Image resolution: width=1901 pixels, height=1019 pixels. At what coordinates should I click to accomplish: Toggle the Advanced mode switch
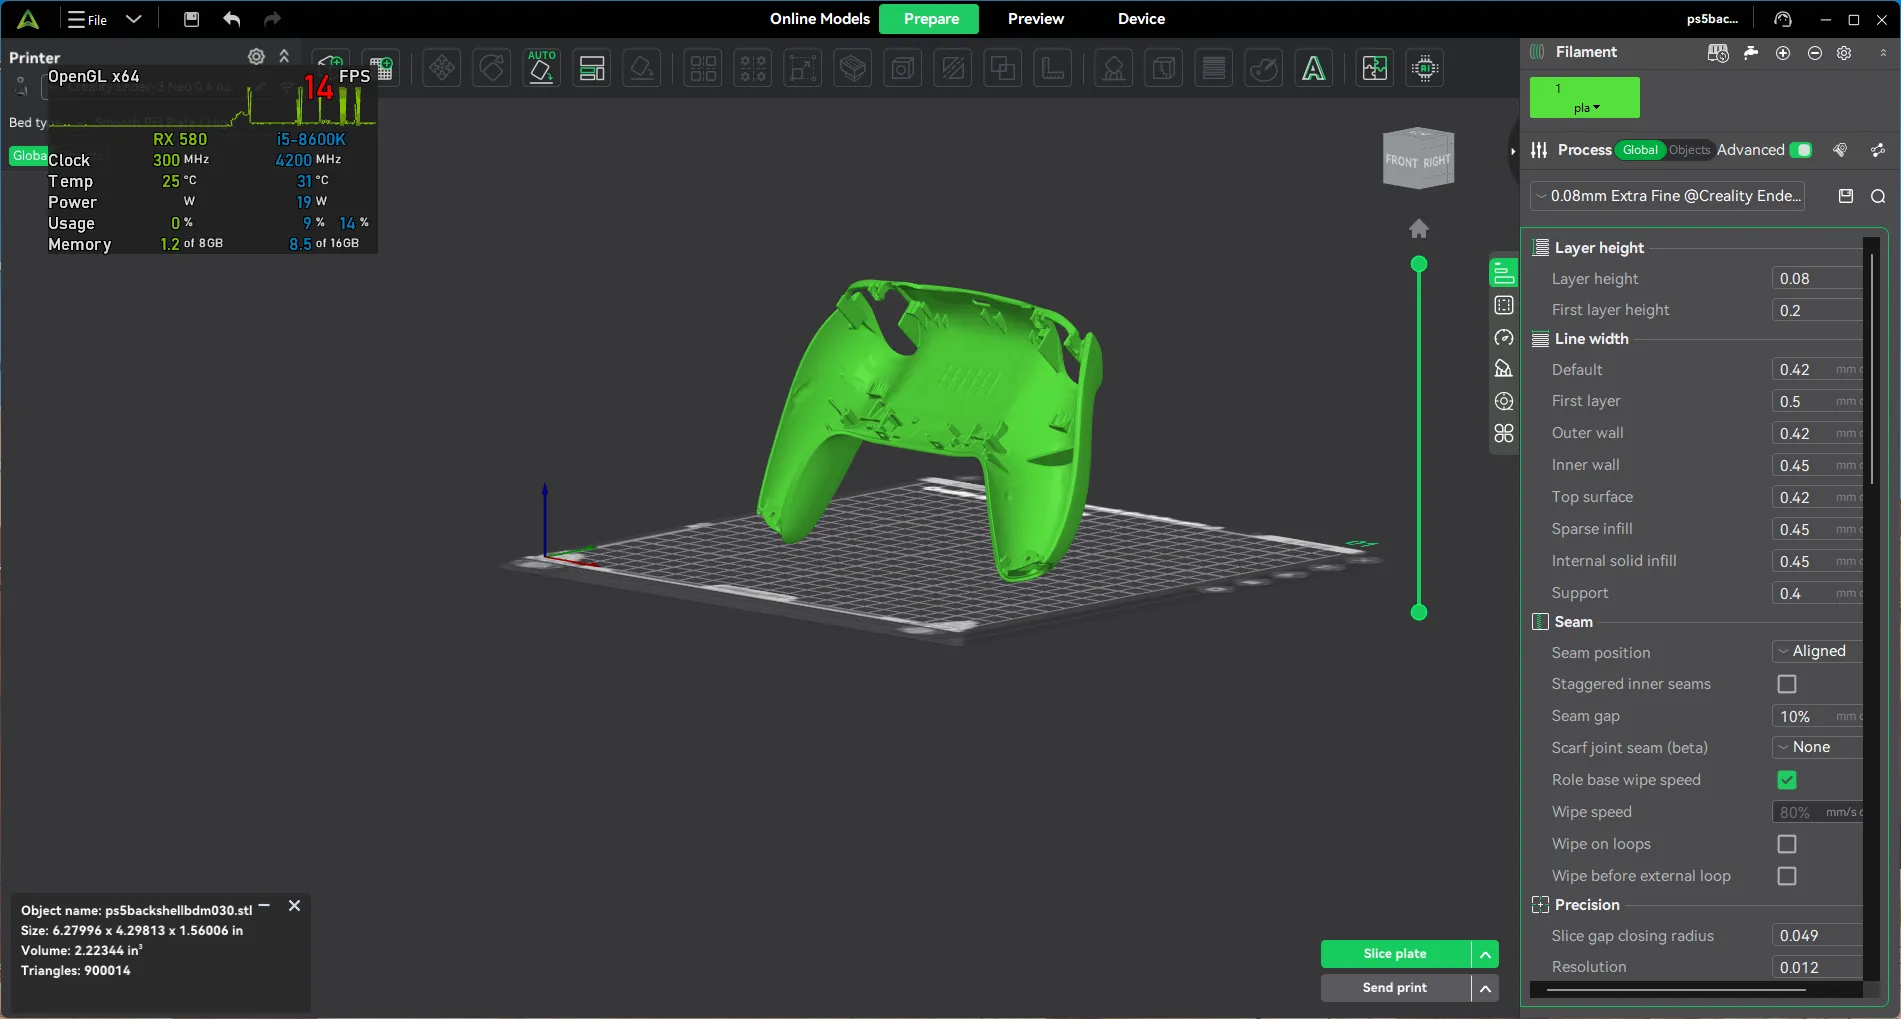tap(1801, 150)
